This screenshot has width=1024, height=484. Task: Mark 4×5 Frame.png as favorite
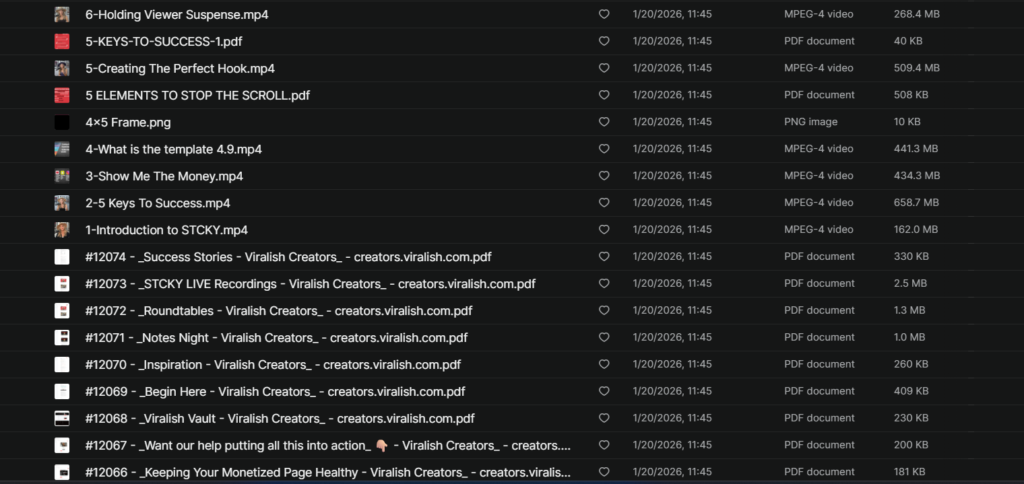tap(604, 122)
